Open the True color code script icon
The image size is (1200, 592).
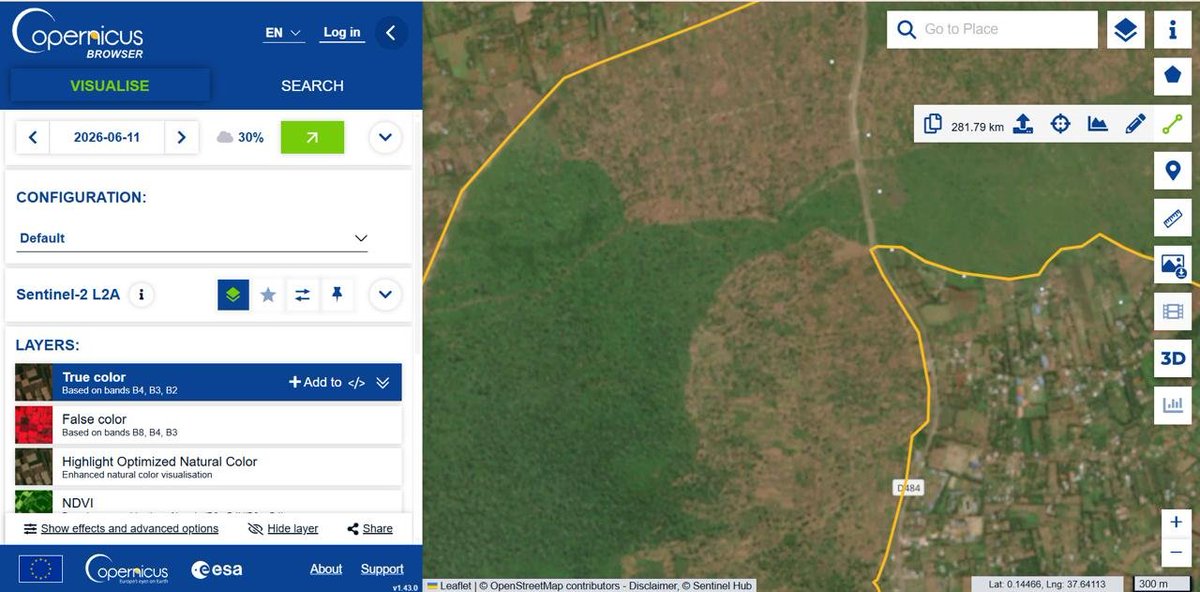tap(356, 382)
